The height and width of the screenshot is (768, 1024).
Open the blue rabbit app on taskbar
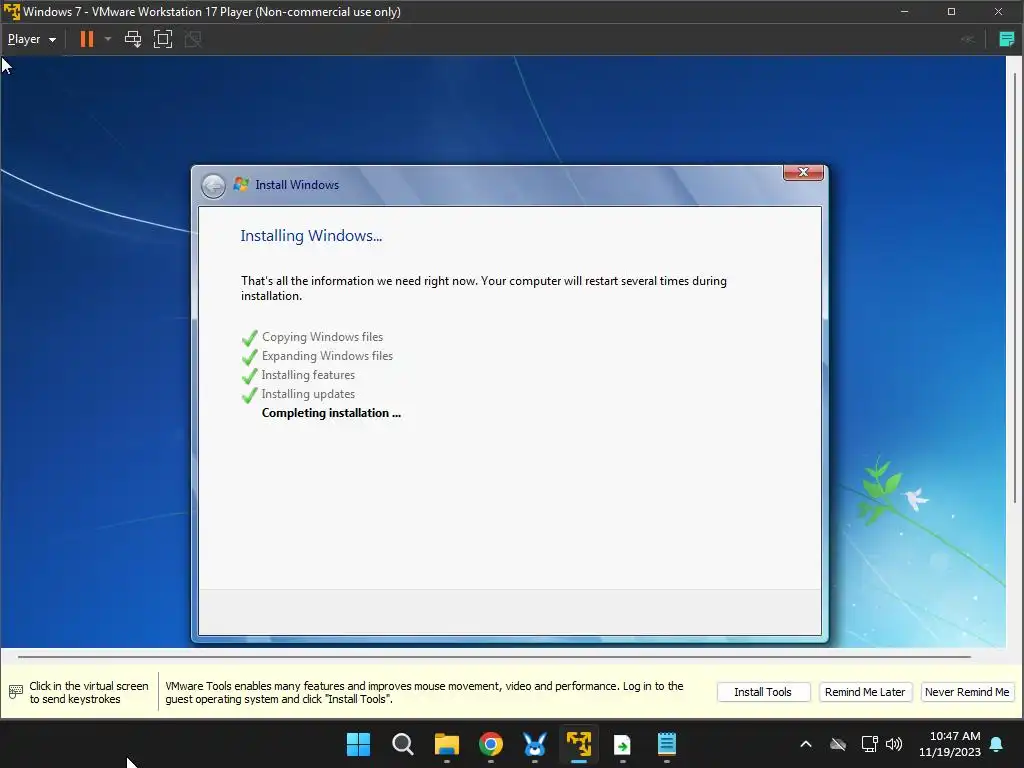pos(534,744)
